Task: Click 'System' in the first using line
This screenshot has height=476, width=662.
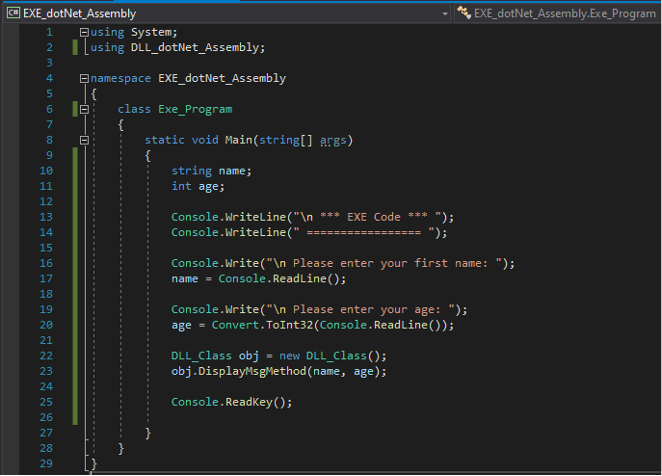Action: (x=151, y=32)
